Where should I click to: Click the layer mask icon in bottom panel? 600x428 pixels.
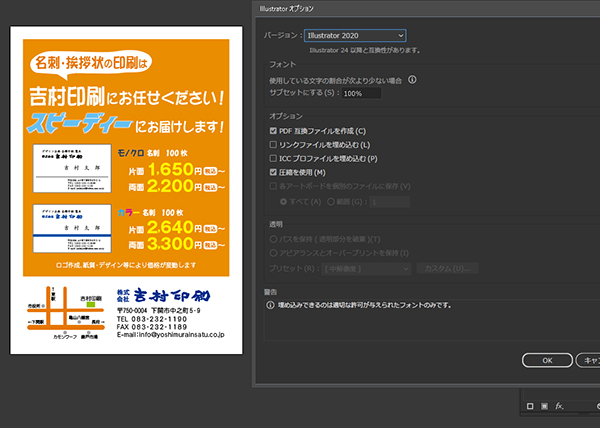(x=544, y=406)
